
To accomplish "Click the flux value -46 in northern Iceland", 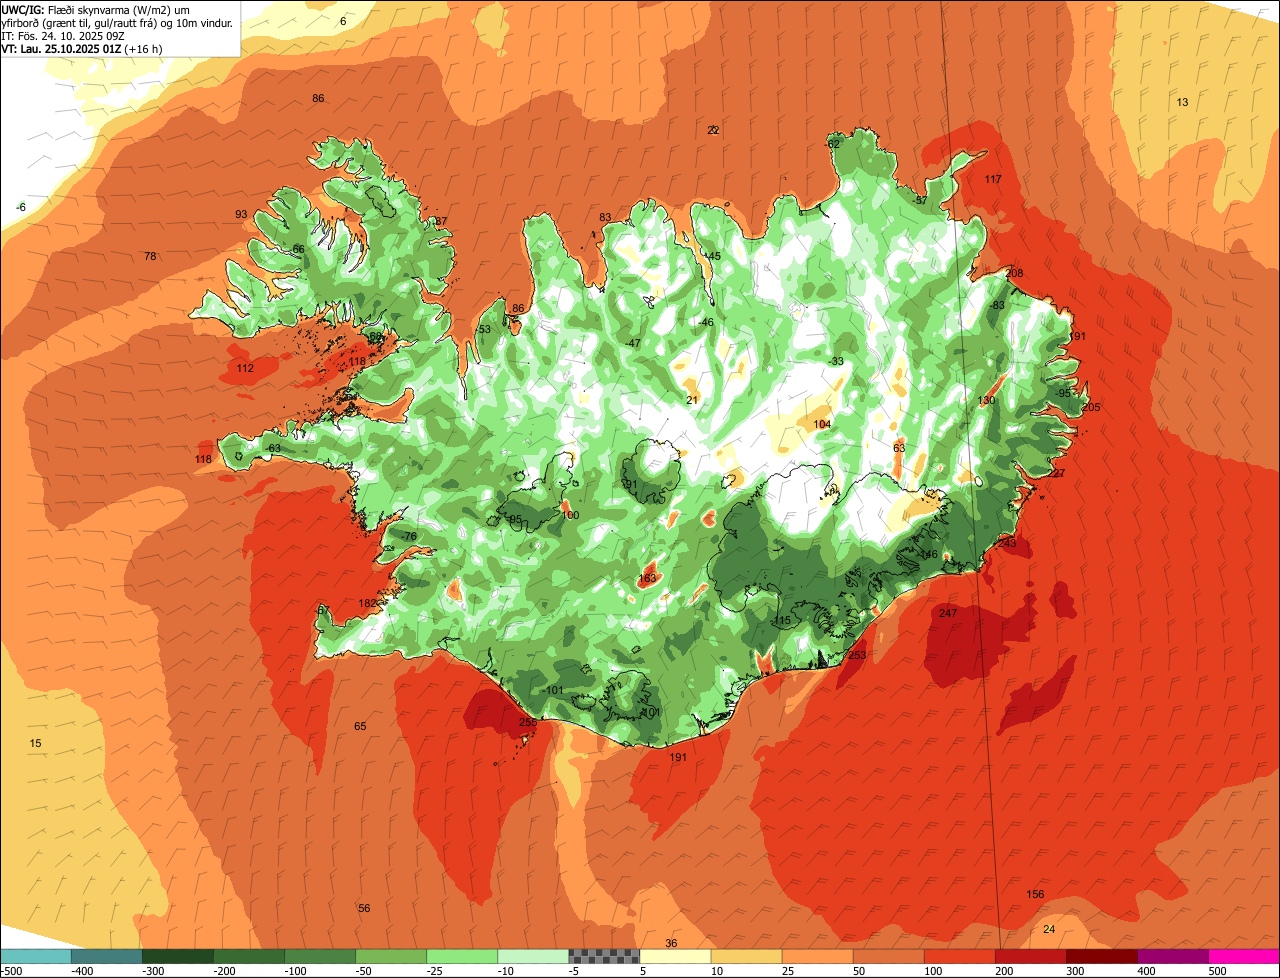I will (706, 322).
